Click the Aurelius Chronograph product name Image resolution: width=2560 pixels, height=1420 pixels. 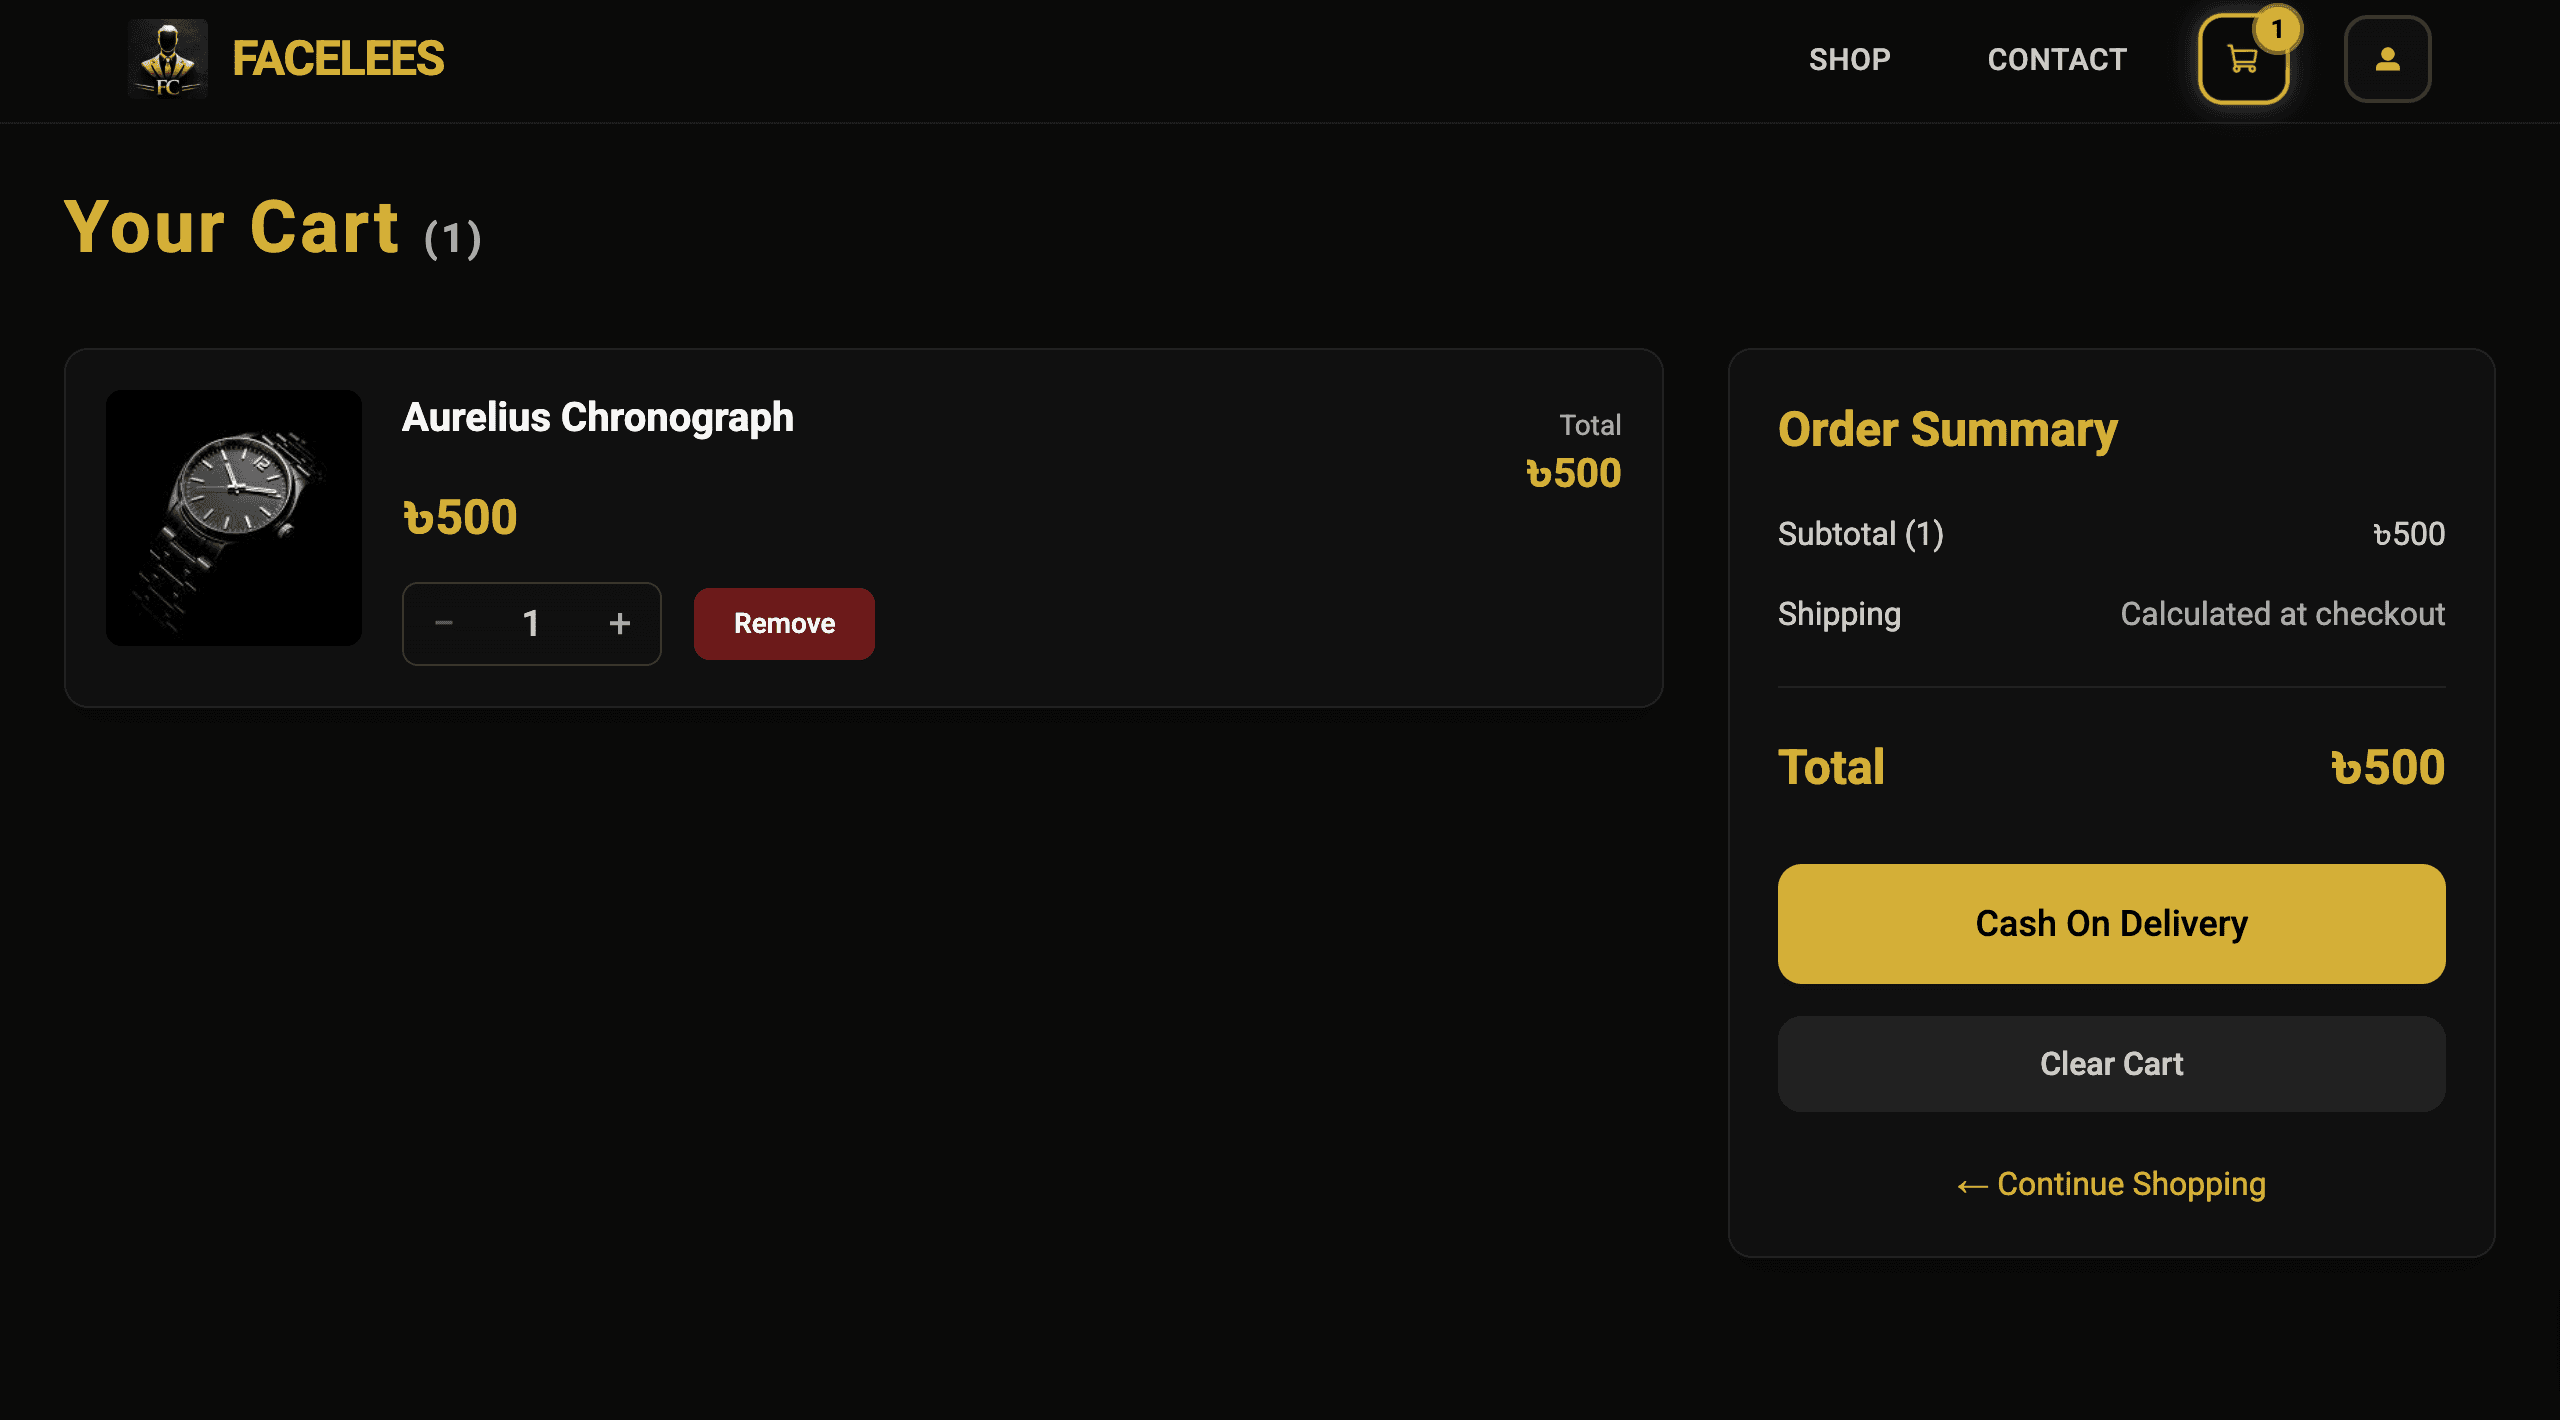click(x=597, y=417)
